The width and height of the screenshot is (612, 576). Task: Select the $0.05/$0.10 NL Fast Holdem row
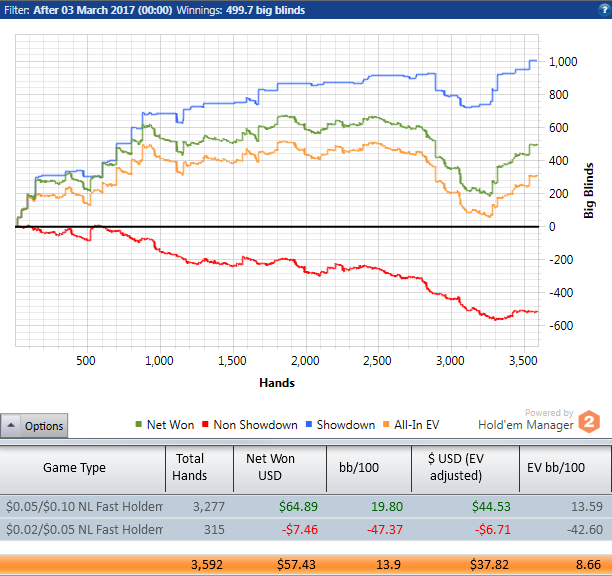tap(306, 507)
